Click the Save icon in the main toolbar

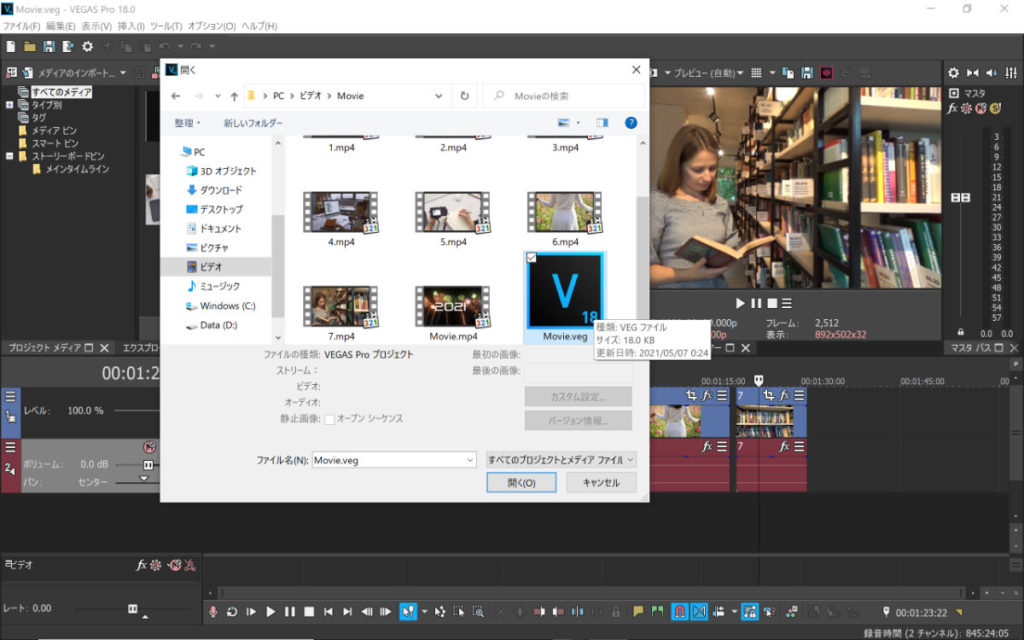[x=48, y=46]
